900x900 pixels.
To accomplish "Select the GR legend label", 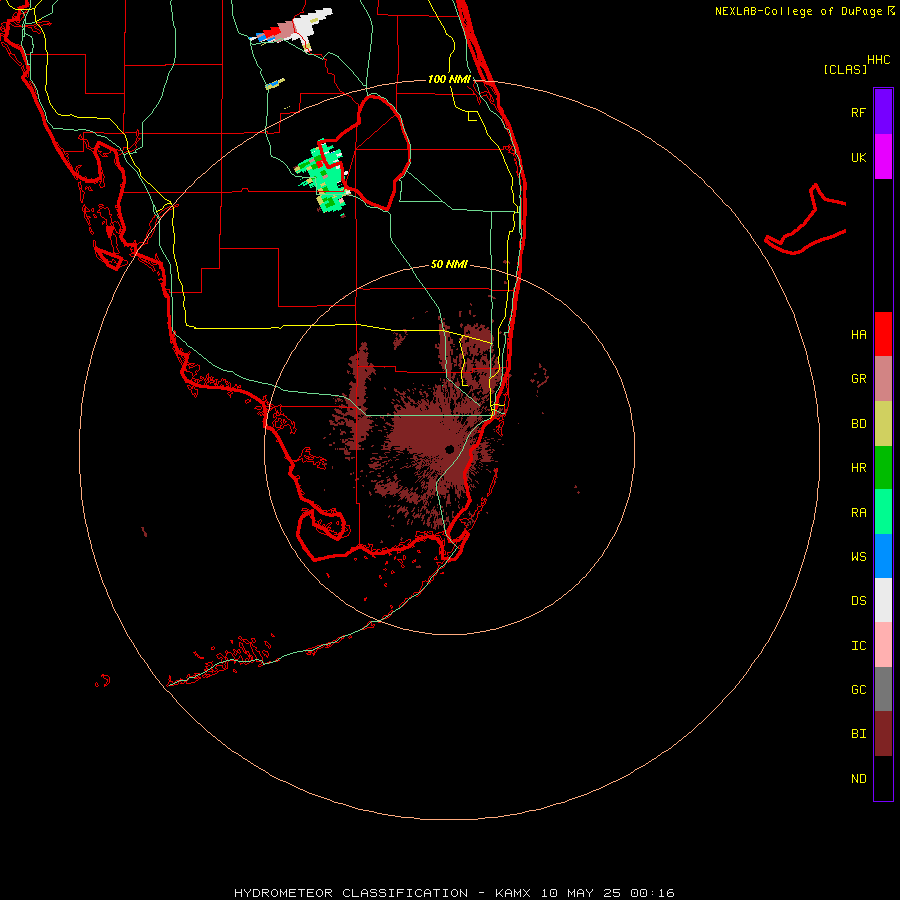I will (858, 379).
